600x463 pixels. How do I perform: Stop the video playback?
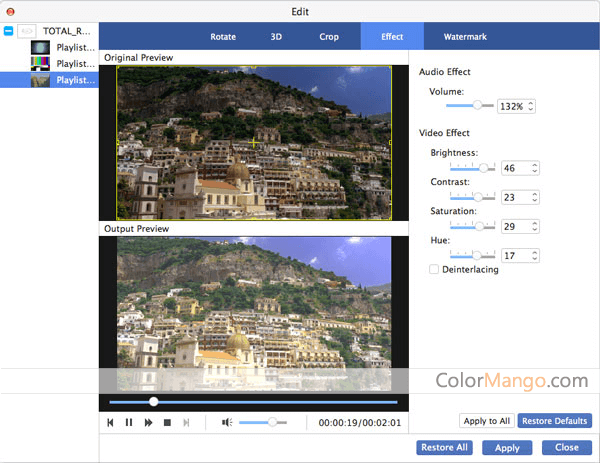(167, 423)
